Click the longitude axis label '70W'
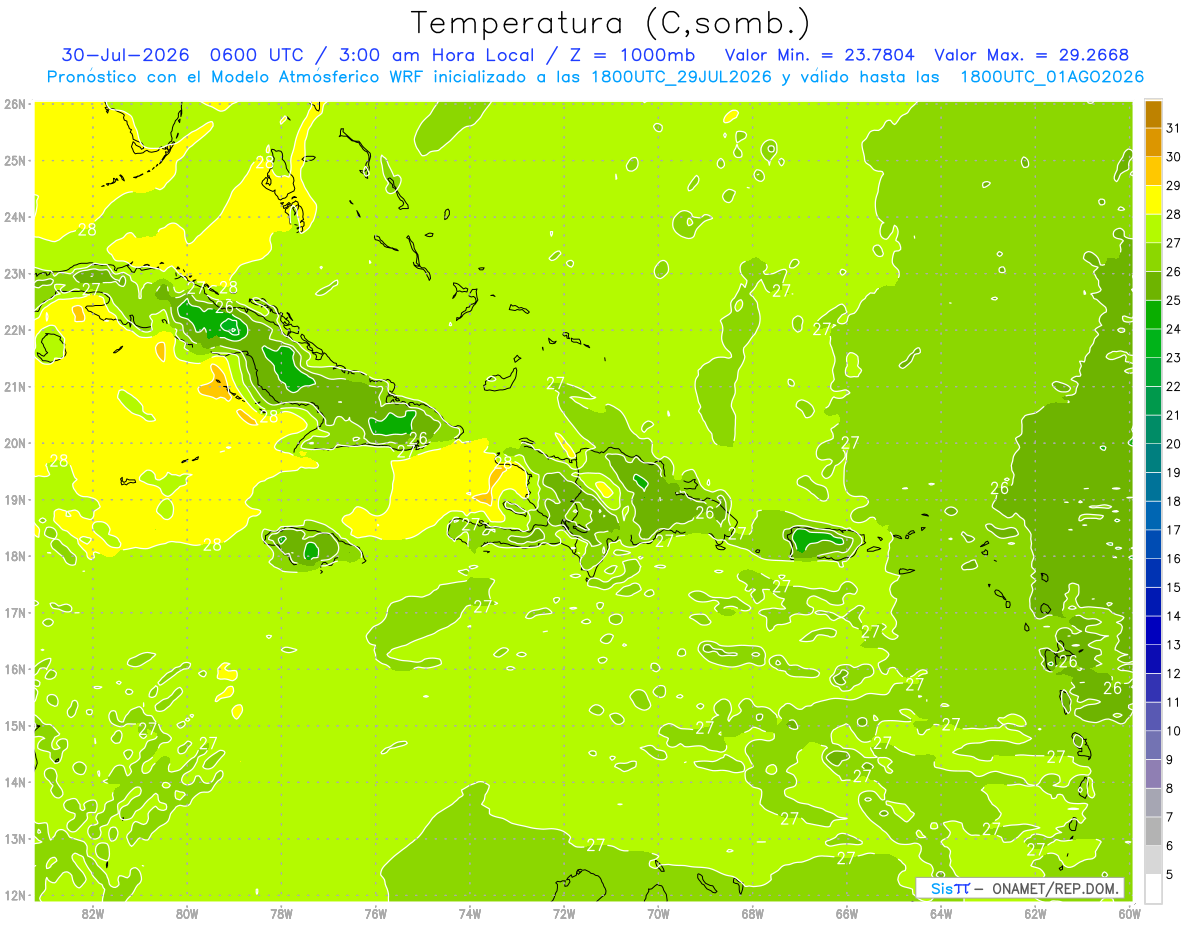Screen dimensions: 1200x927 pos(658,913)
